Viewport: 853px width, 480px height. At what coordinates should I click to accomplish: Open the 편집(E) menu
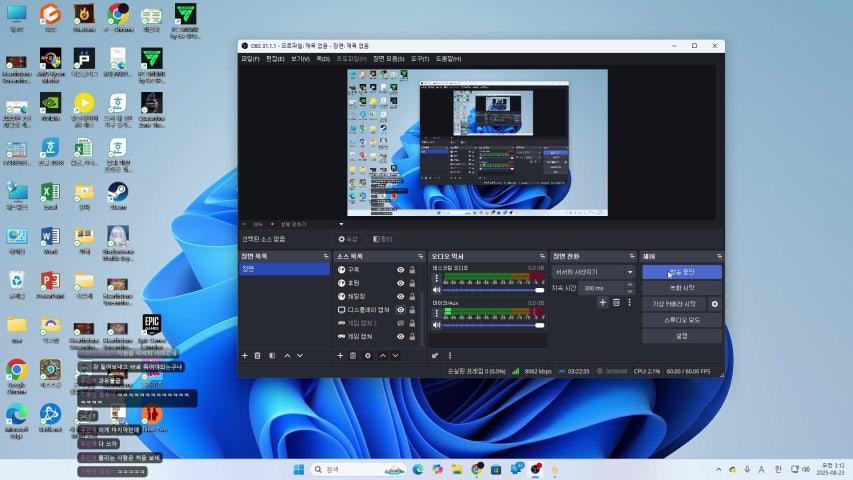click(x=275, y=59)
